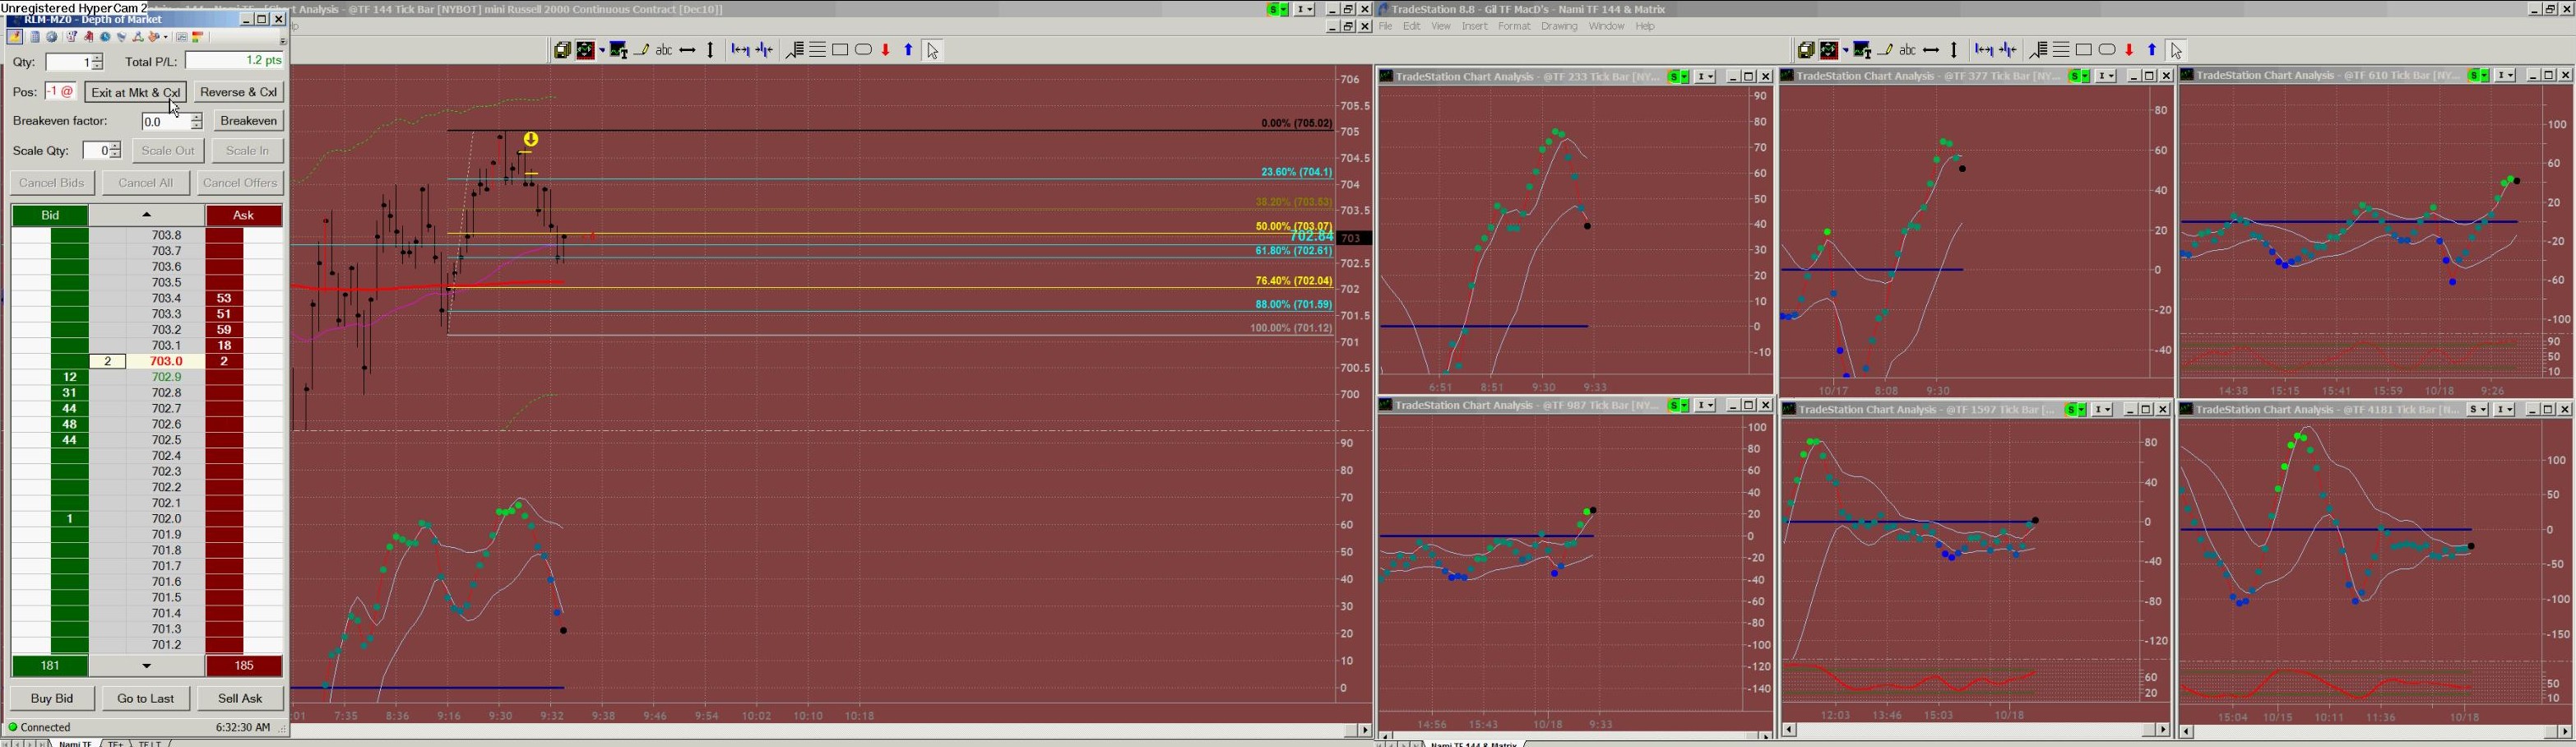Click the colored bars icon in Depth of Market toolbar
Viewport: 2576px width, 747px height.
[x=199, y=37]
